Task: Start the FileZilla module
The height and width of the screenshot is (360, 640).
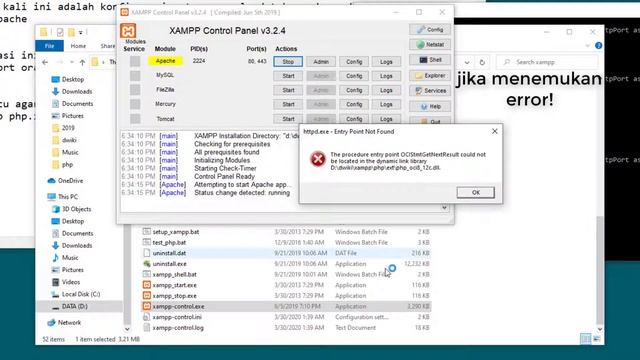Action: pyautogui.click(x=288, y=90)
